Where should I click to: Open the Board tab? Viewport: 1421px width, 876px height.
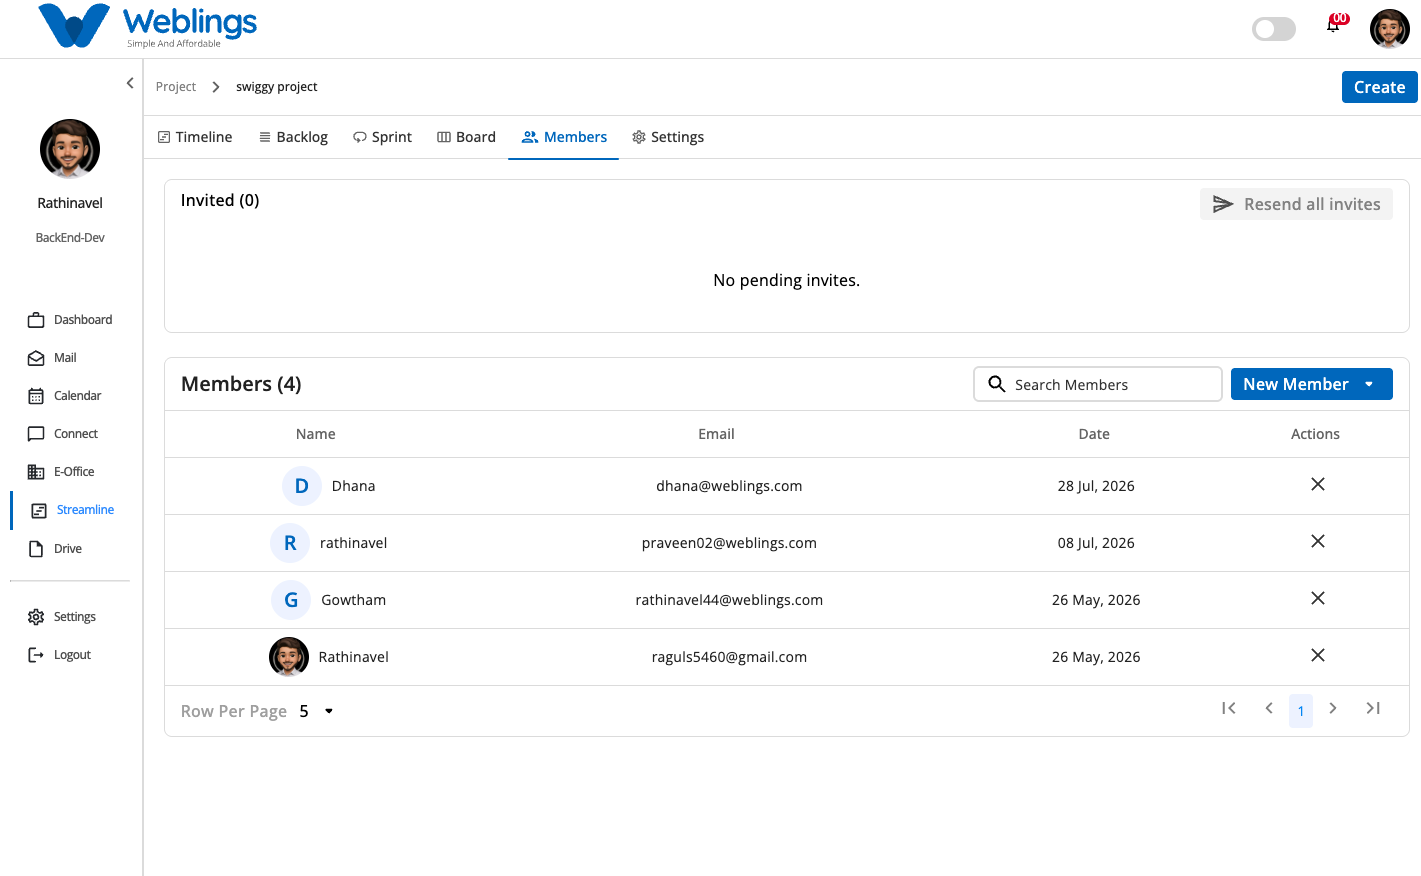466,137
